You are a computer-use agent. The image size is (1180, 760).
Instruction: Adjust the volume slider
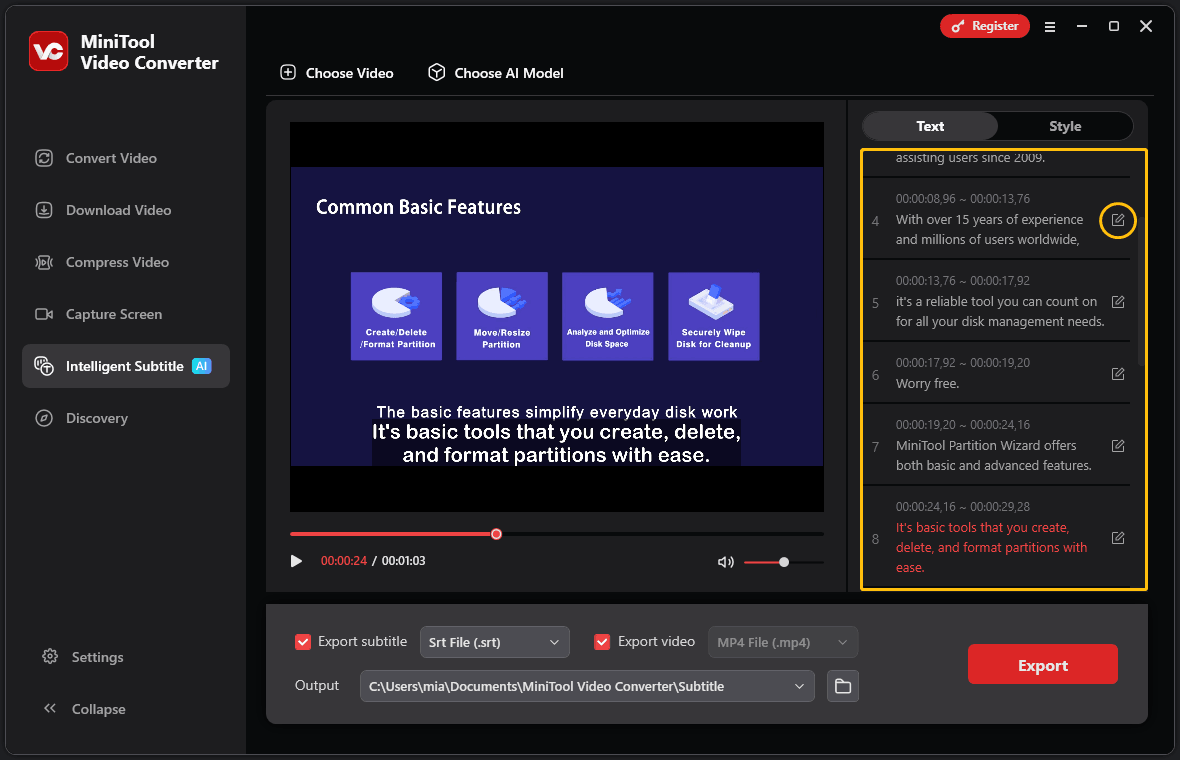pyautogui.click(x=784, y=561)
